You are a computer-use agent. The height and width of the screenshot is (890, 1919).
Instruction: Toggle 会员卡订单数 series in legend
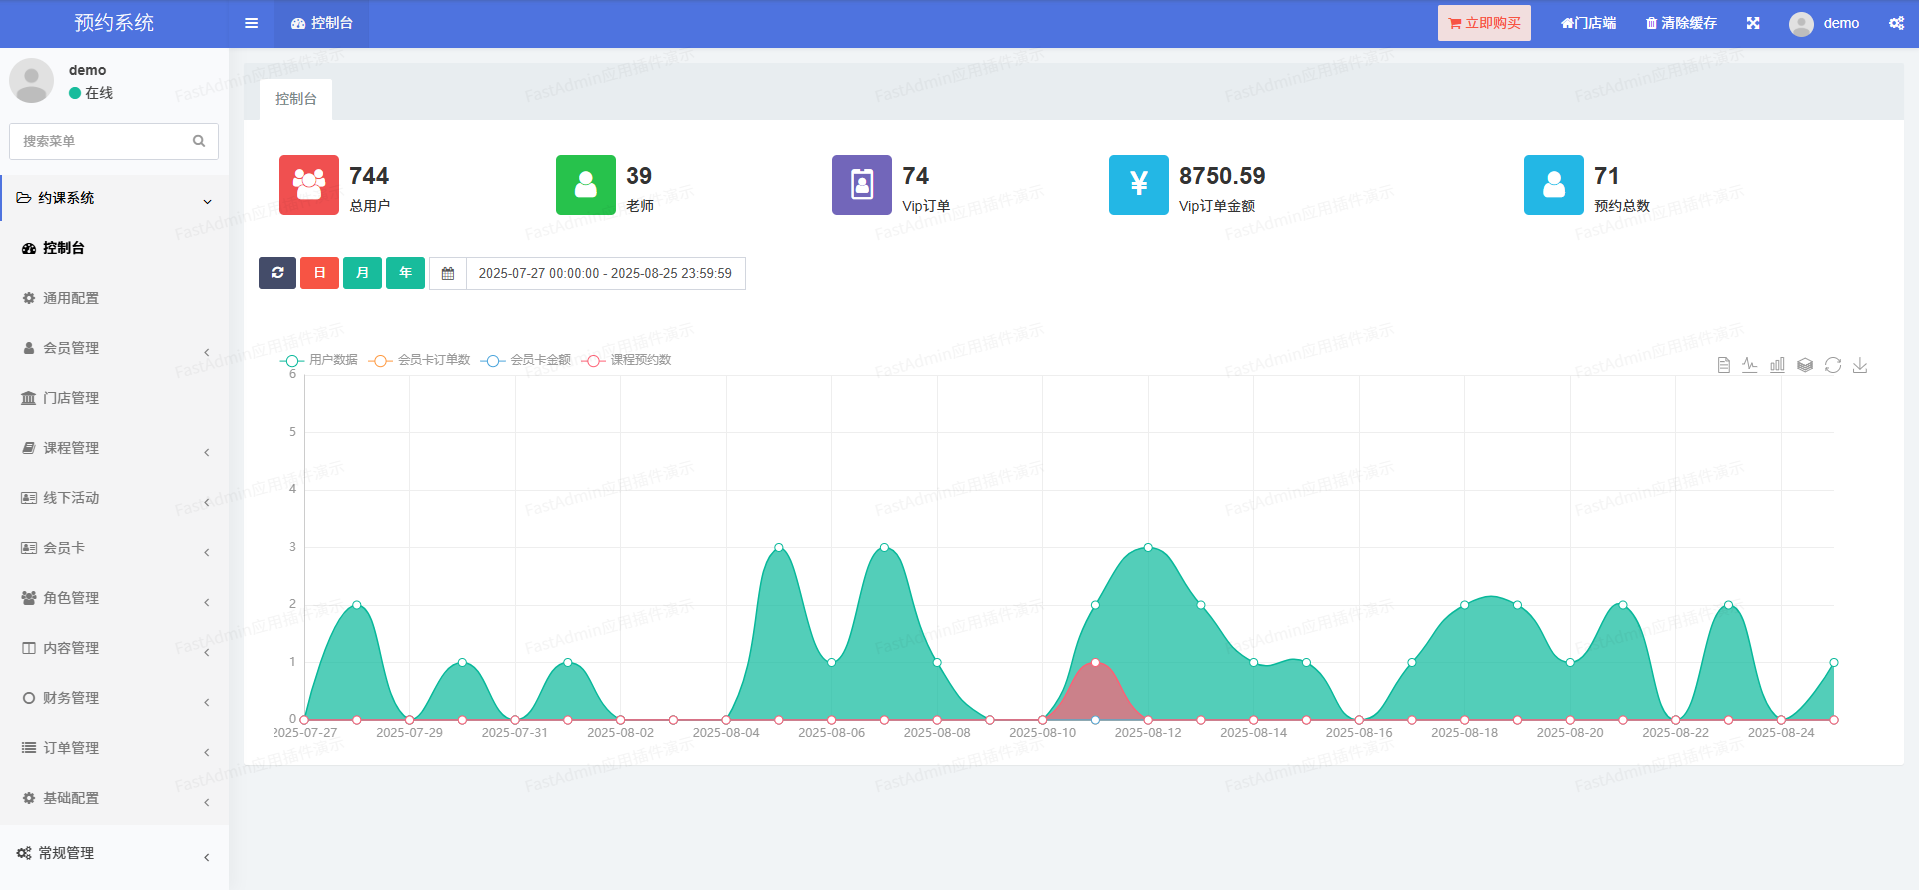(x=420, y=360)
